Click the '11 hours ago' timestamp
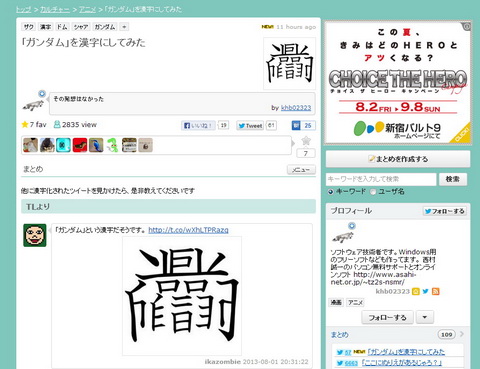 296,27
